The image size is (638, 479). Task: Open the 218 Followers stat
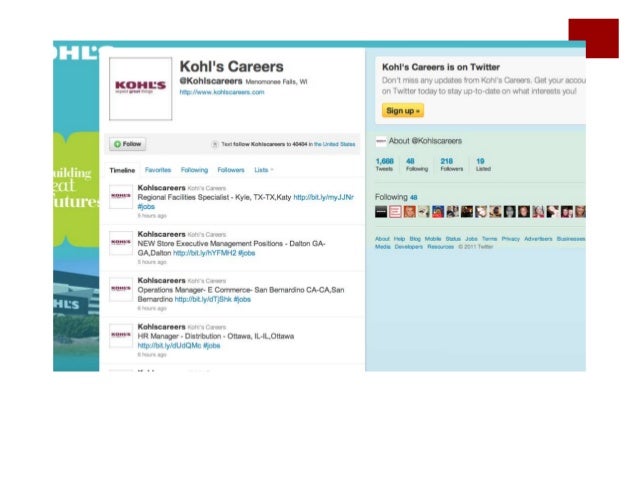click(x=452, y=164)
